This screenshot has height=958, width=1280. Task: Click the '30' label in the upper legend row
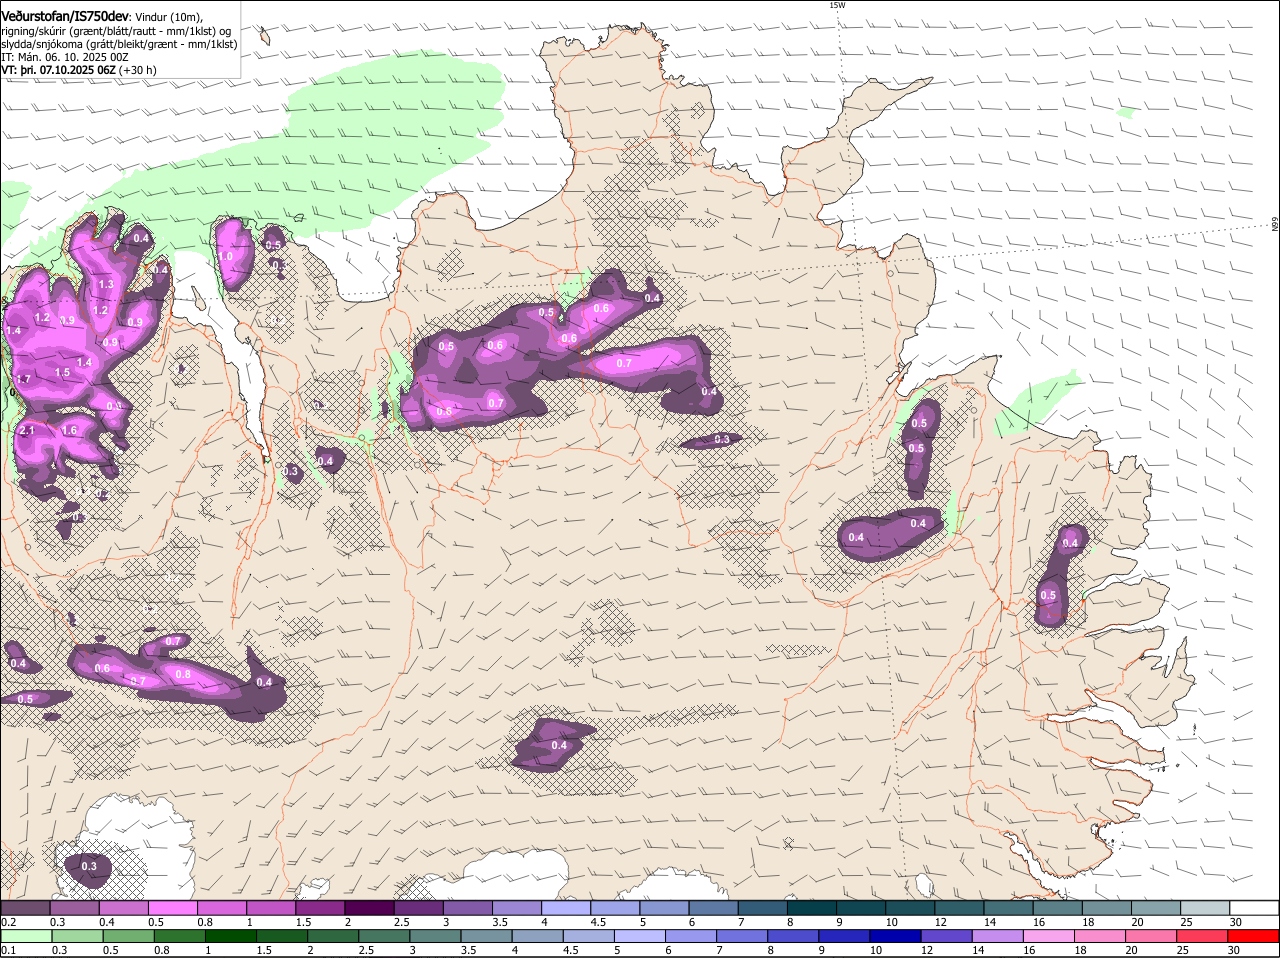point(1236,922)
